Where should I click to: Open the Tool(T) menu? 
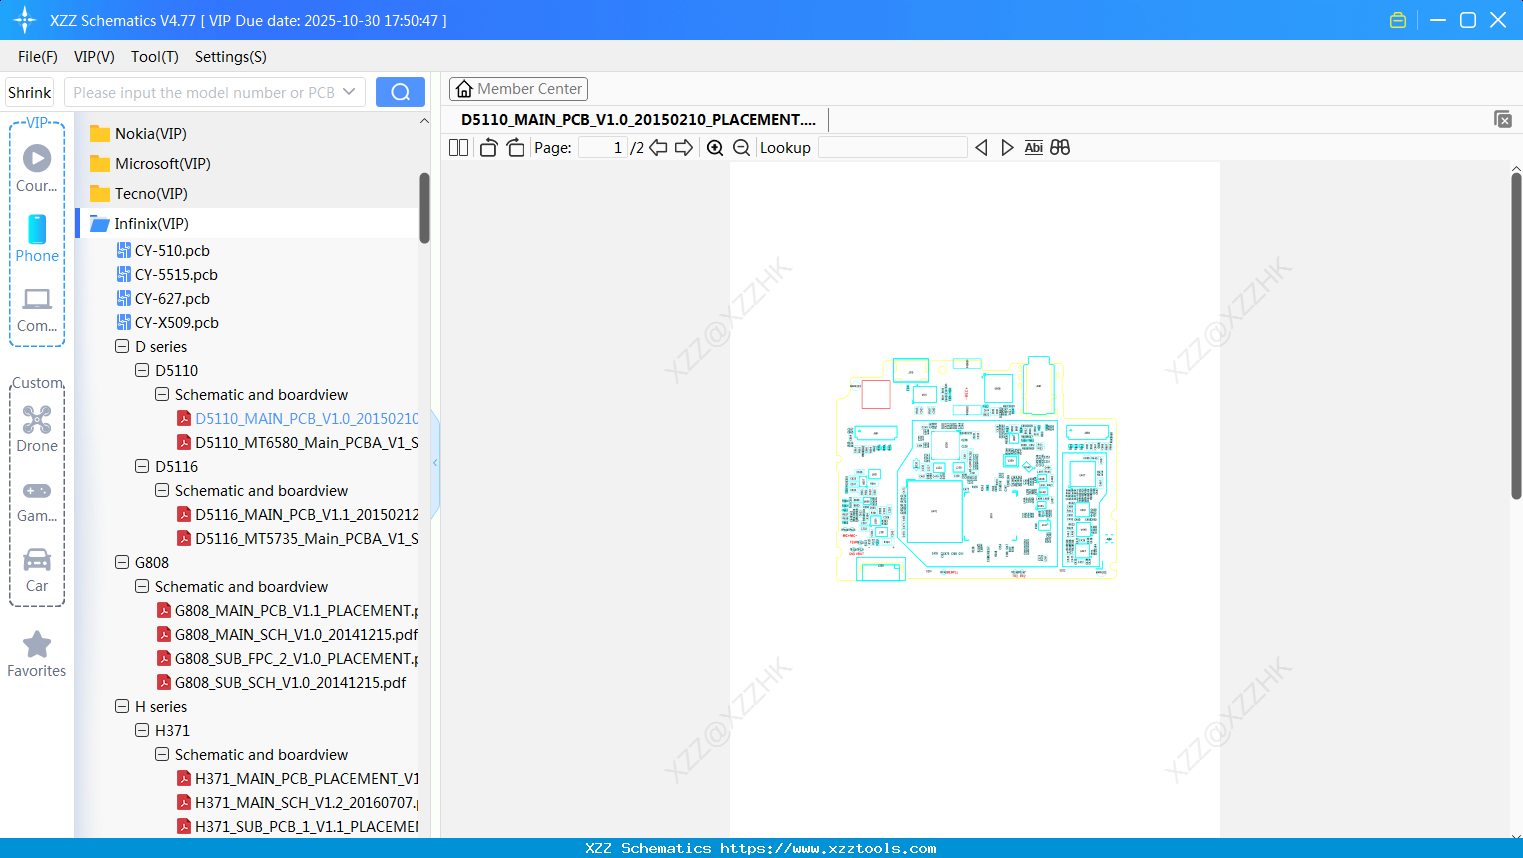(154, 57)
